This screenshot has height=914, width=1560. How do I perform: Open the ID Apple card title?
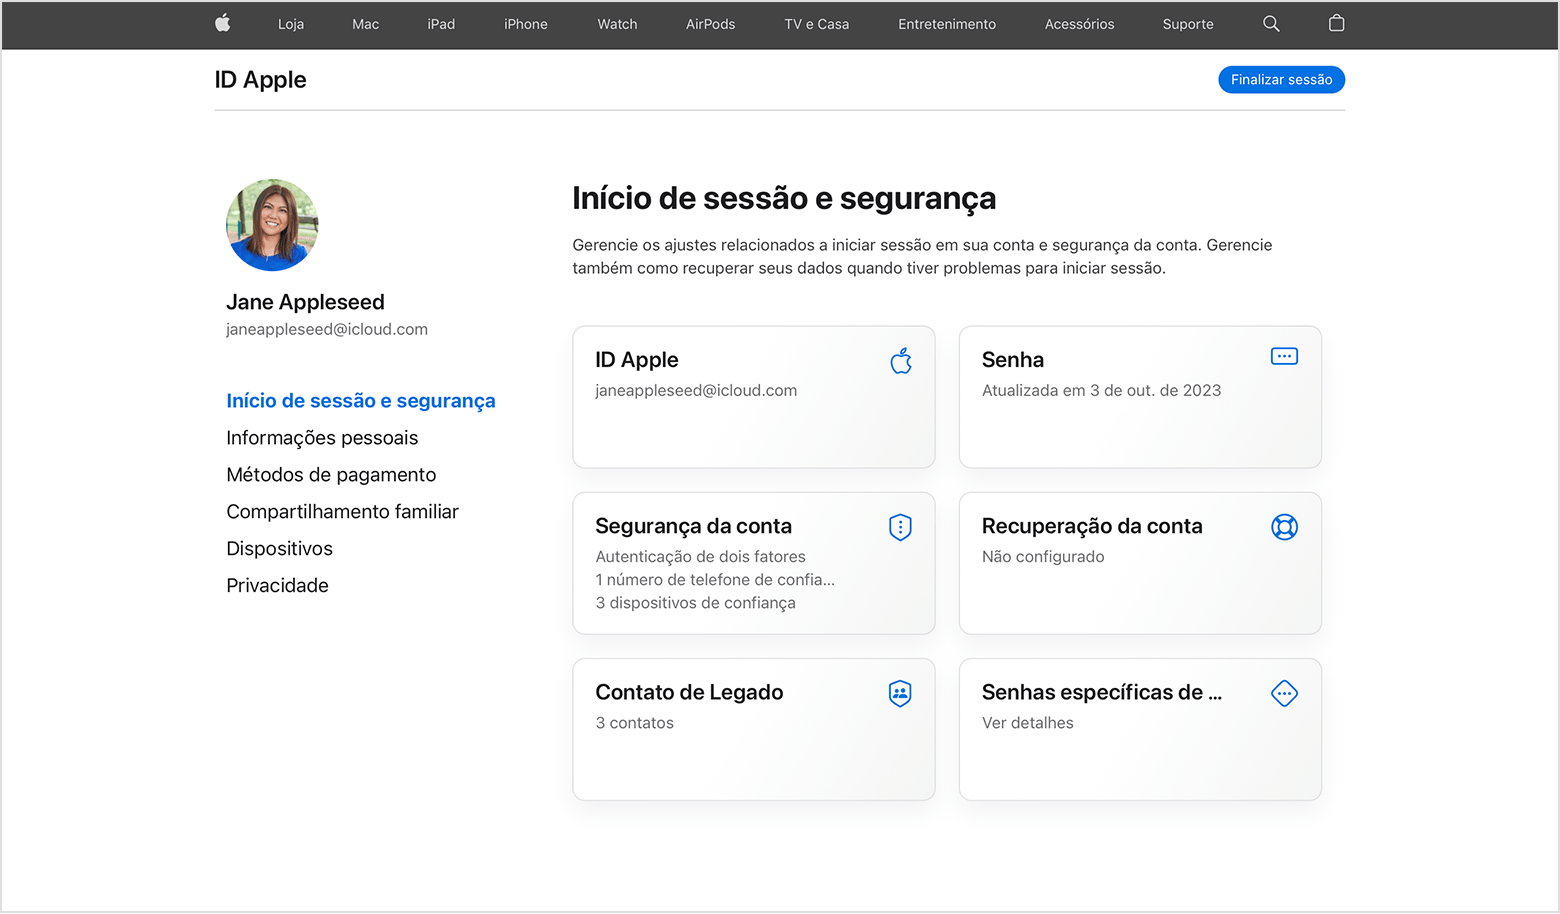coord(637,360)
